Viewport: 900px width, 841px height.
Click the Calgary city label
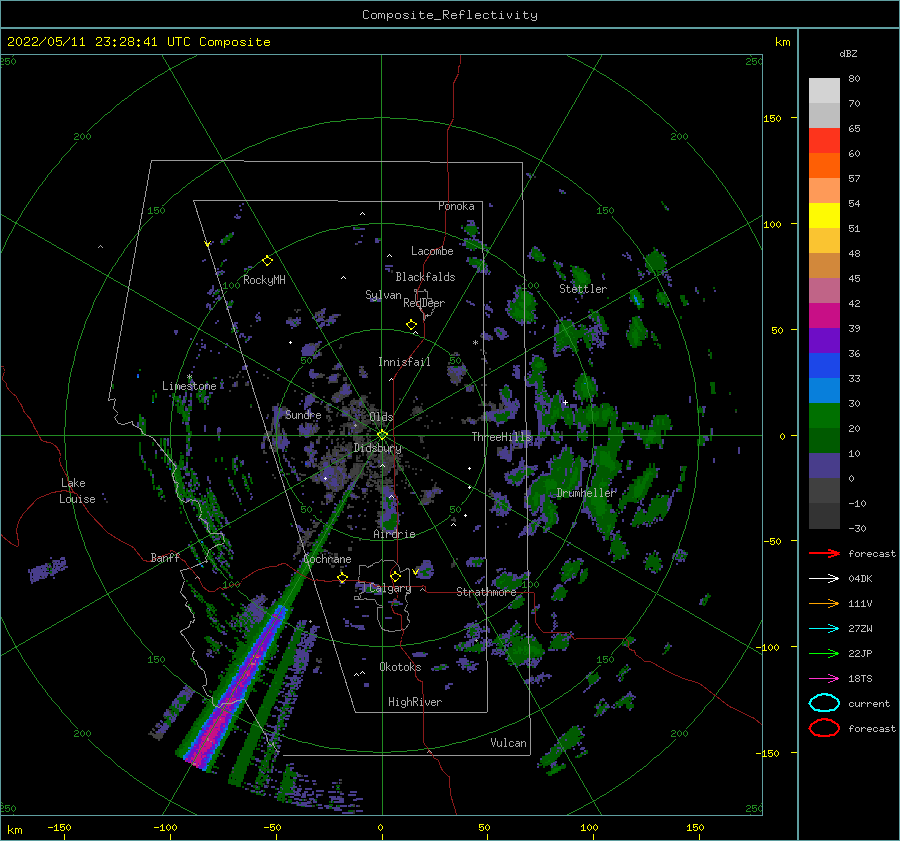coord(390,588)
